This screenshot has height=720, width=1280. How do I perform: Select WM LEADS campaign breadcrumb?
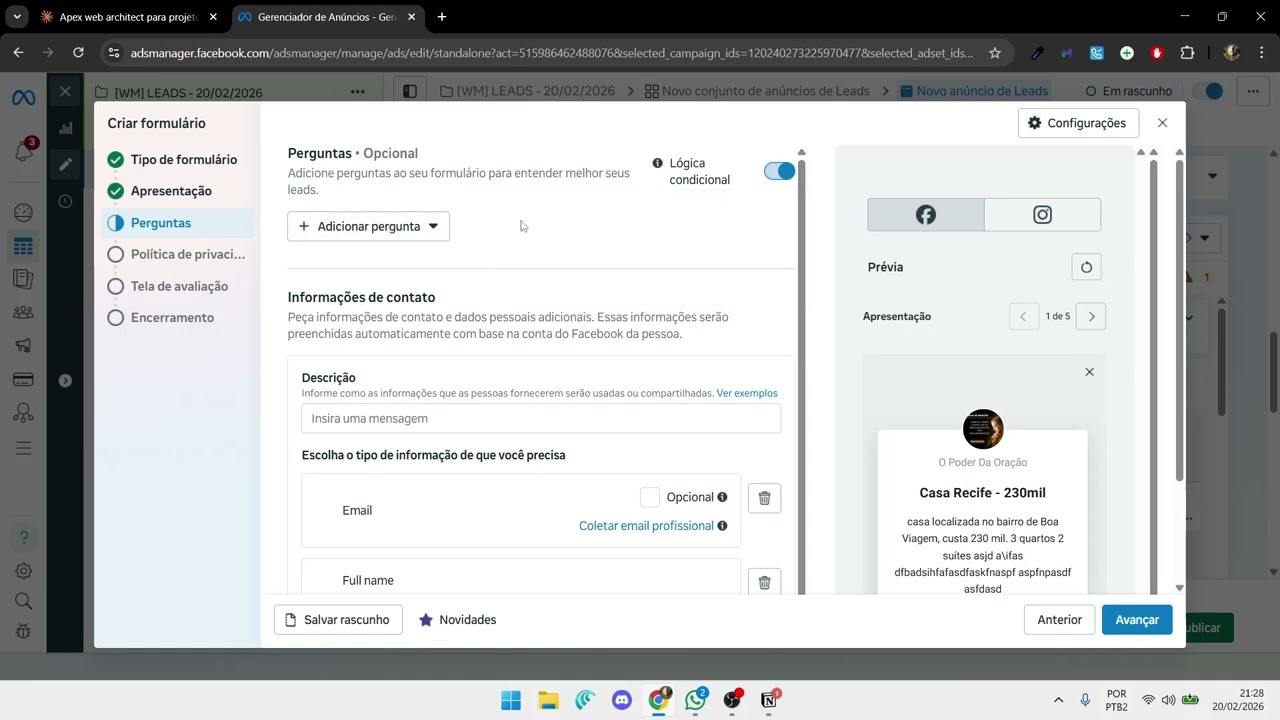[x=527, y=91]
